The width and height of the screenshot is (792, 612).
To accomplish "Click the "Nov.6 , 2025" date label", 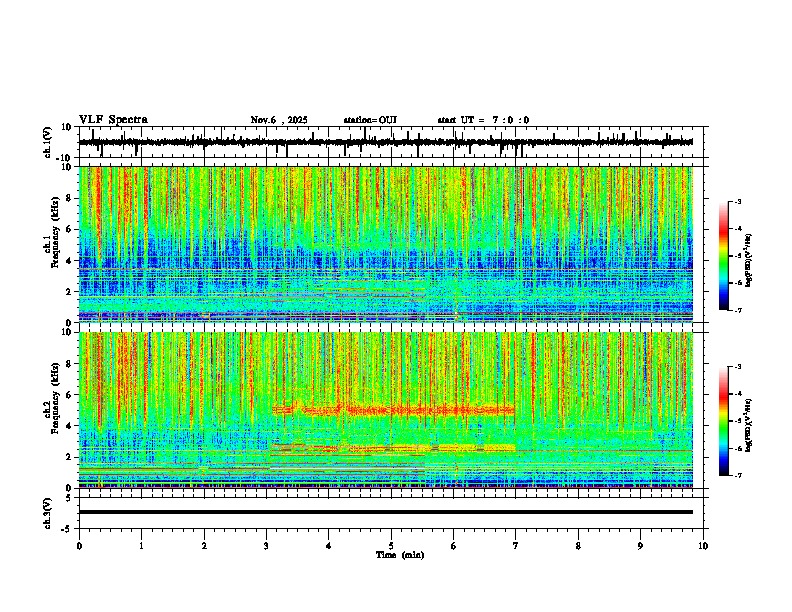I will tap(279, 120).
